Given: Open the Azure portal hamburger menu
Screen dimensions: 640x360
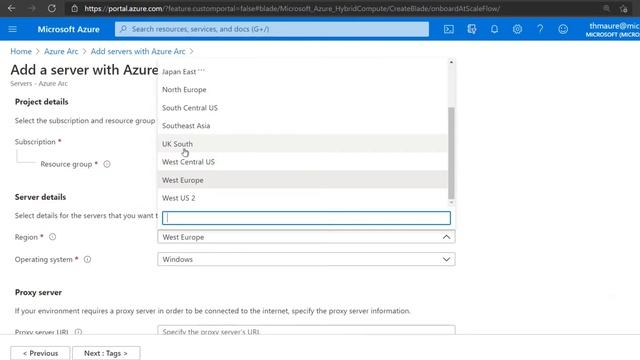Looking at the screenshot, I should 12,29.
